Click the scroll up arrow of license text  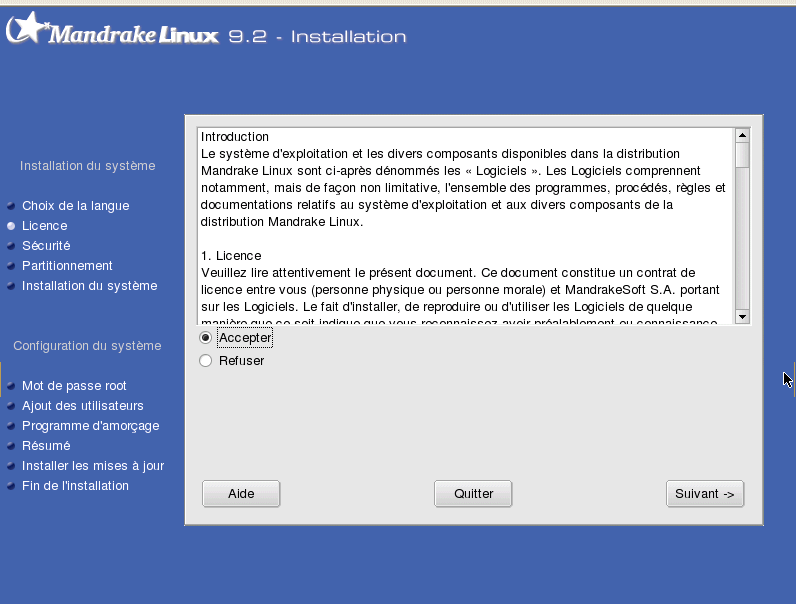tap(742, 135)
